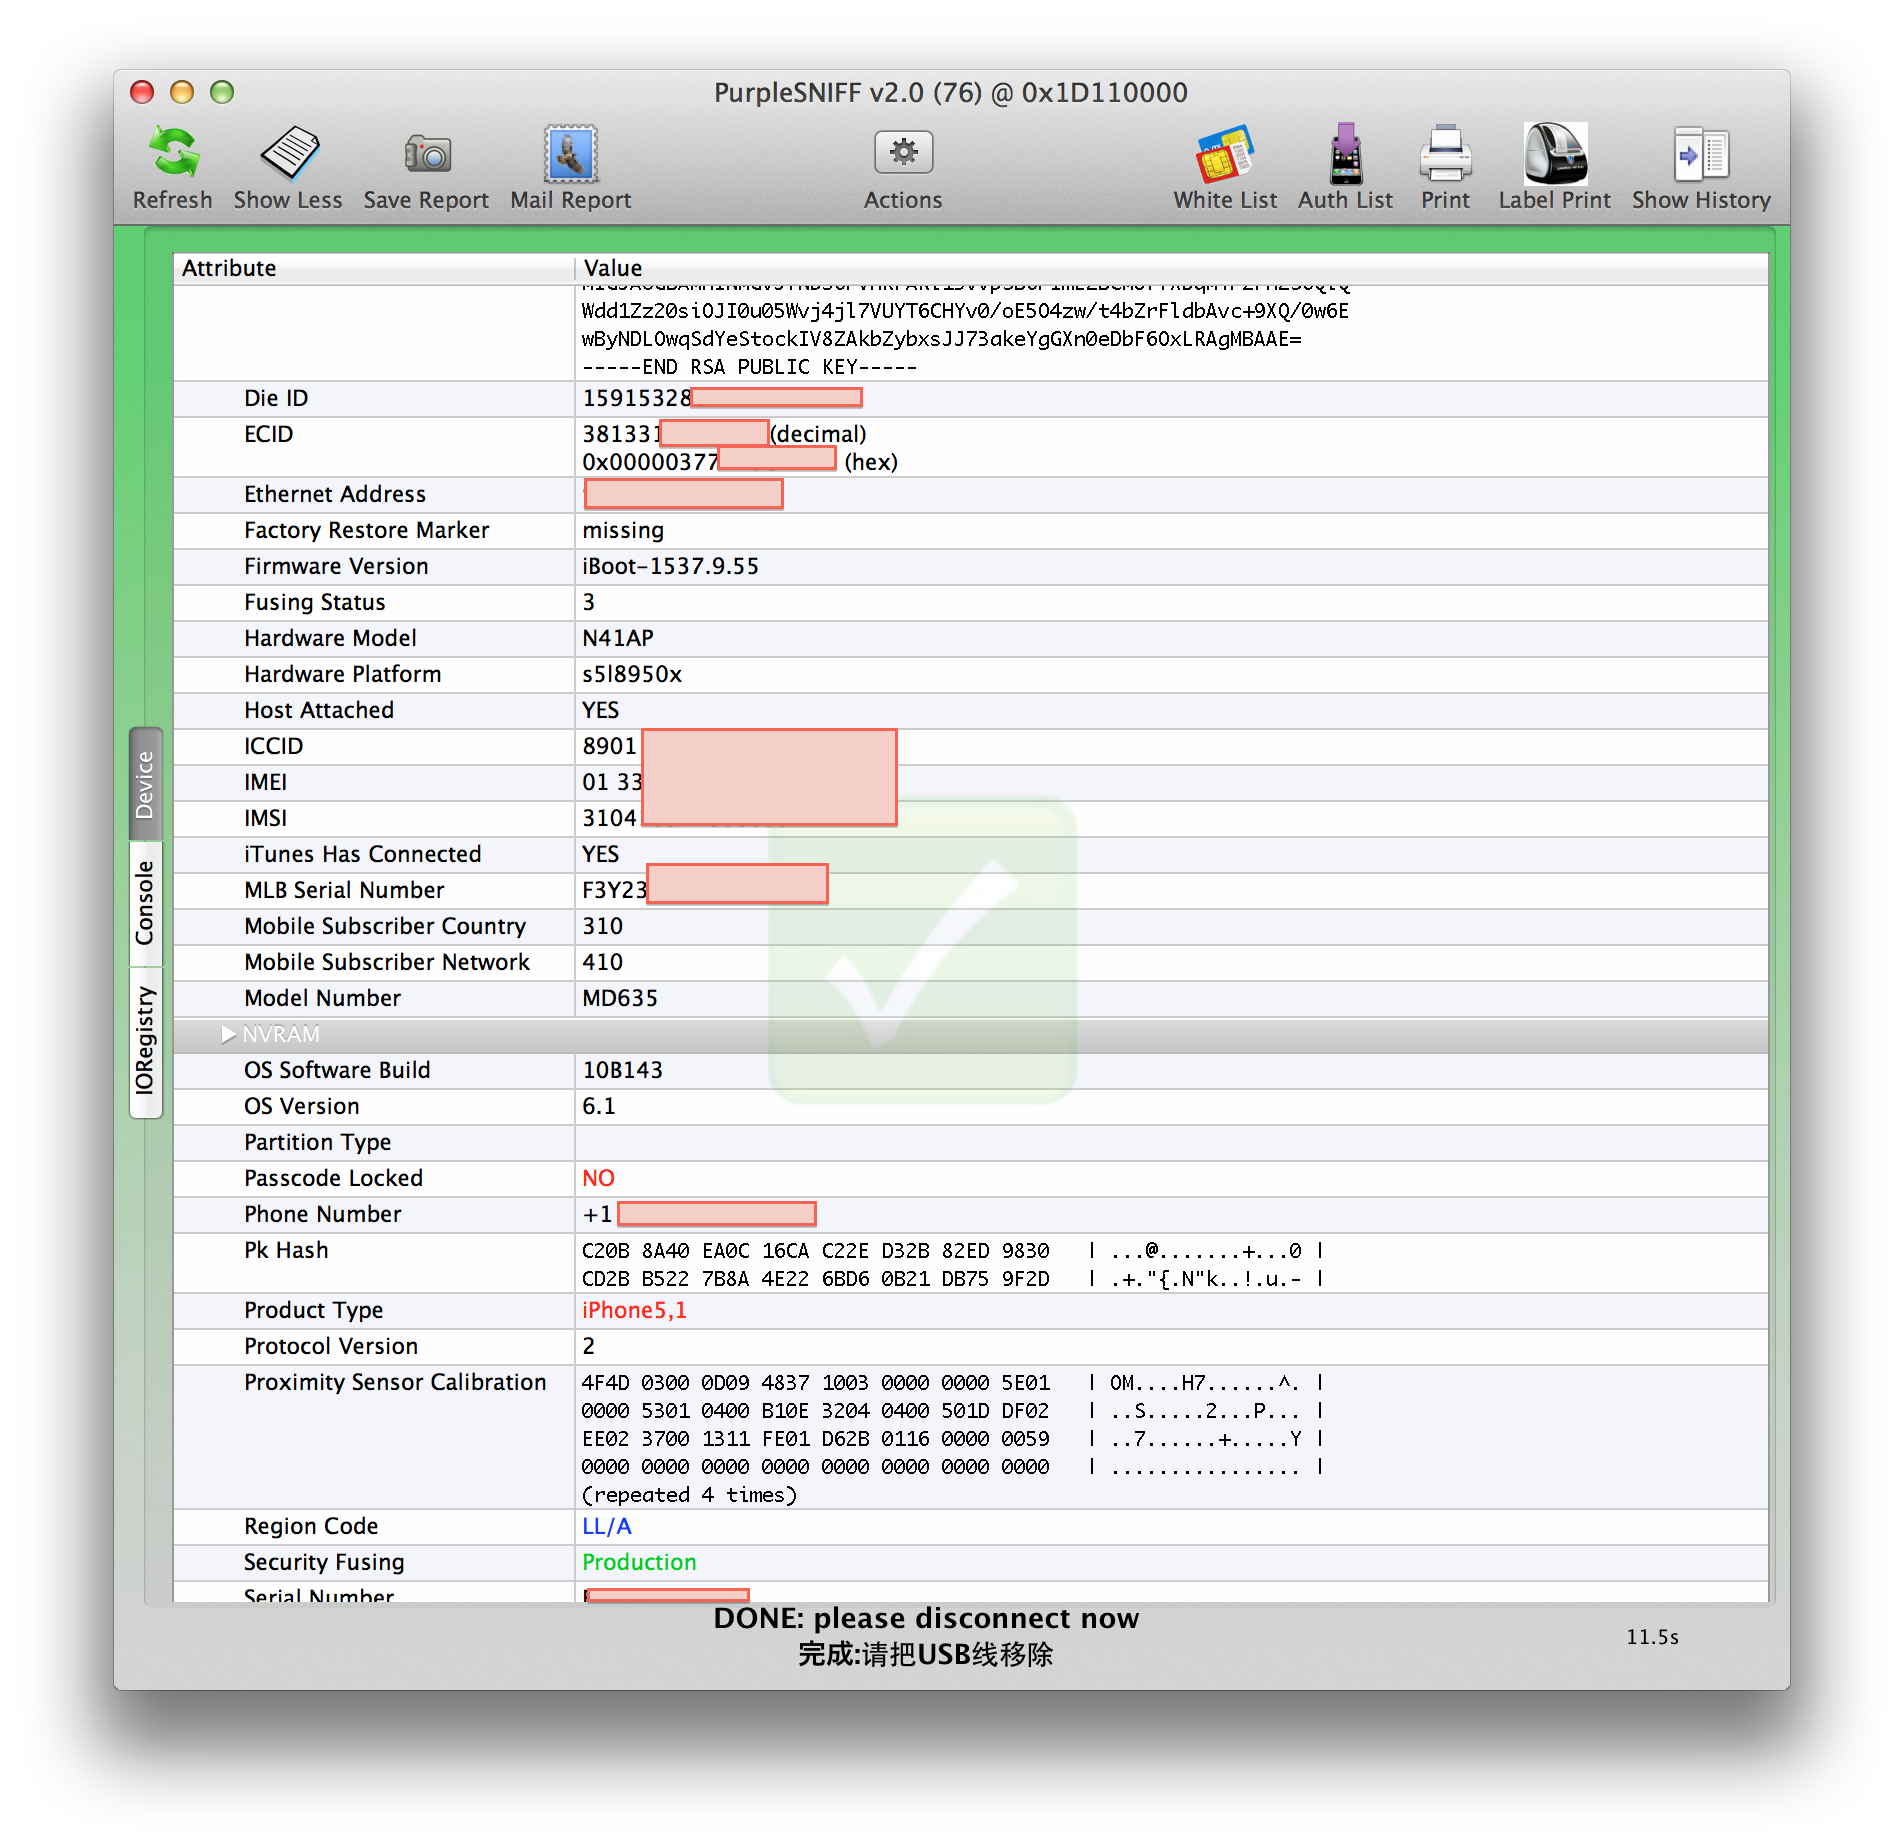The image size is (1904, 1848).
Task: Click the Label Print icon
Action: pos(1554,154)
